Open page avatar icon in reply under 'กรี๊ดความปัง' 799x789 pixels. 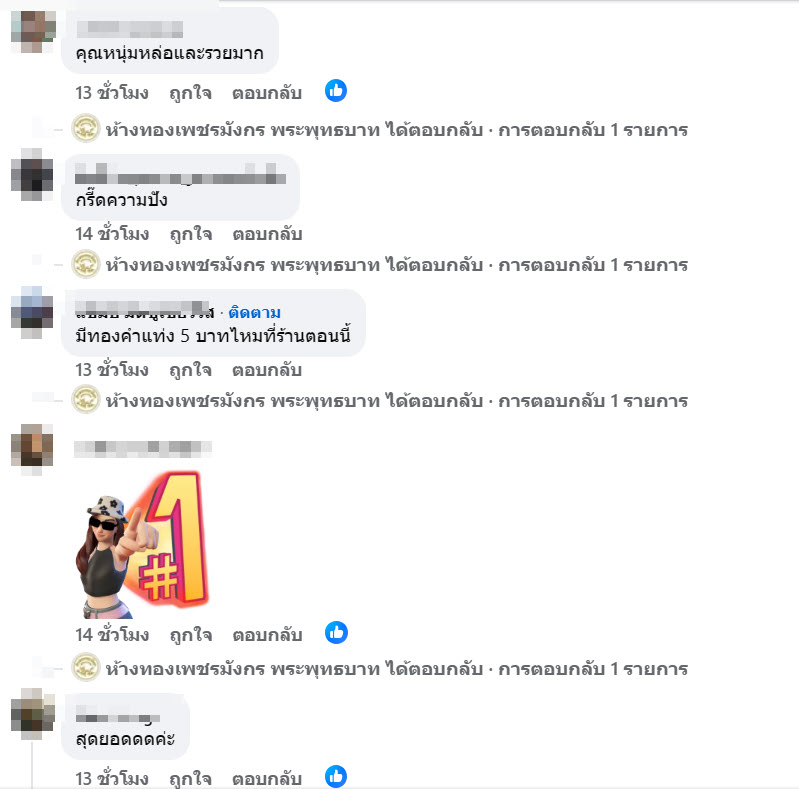(86, 264)
